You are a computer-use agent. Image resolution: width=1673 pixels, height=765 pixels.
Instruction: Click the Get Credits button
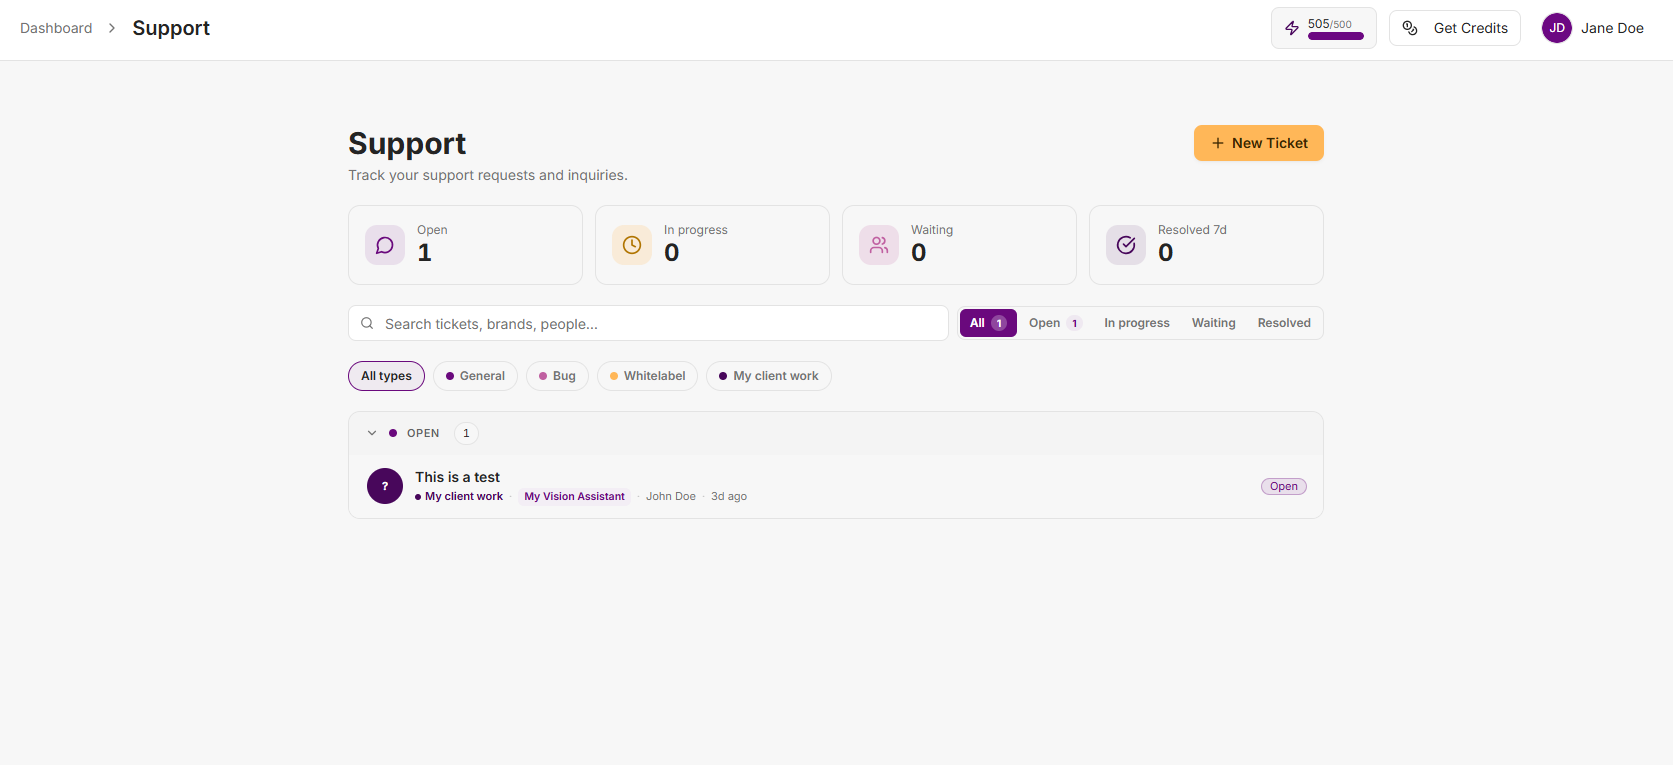1455,28
